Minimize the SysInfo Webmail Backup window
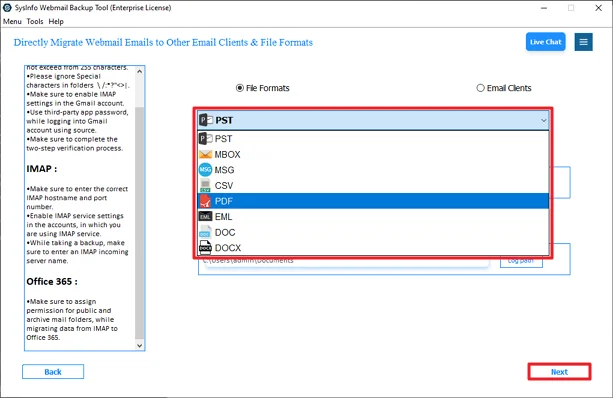The image size is (613, 398). point(544,8)
